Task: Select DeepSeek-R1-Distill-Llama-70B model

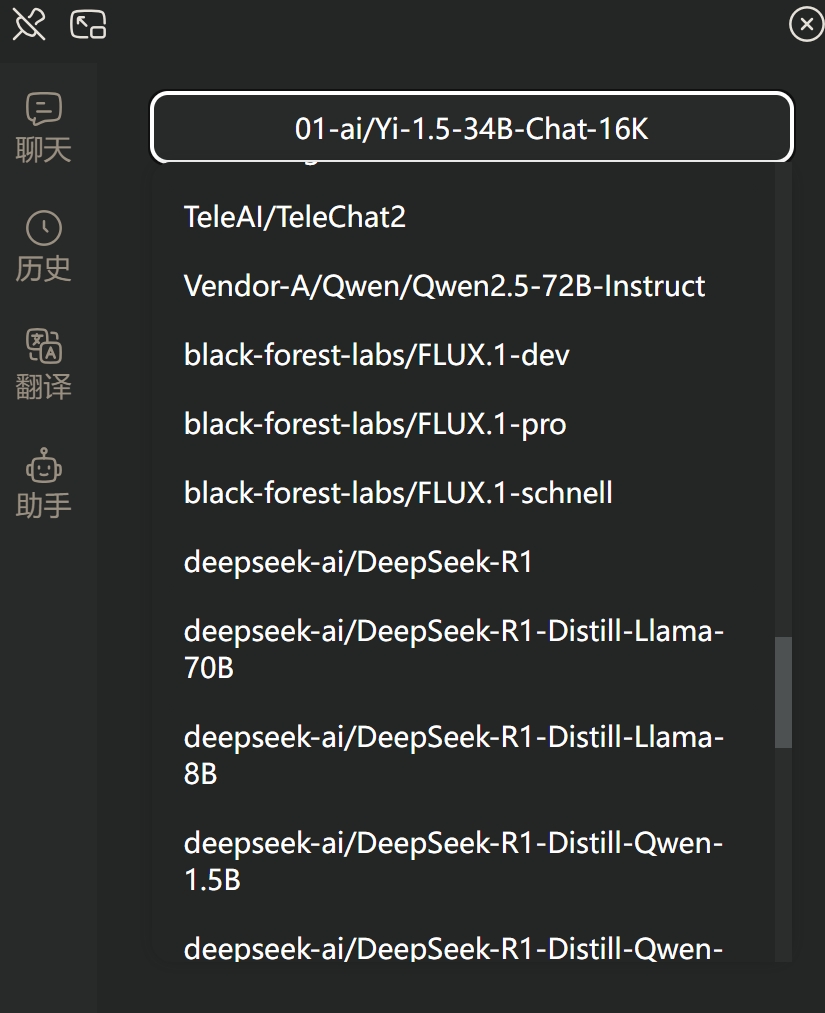Action: [463, 649]
